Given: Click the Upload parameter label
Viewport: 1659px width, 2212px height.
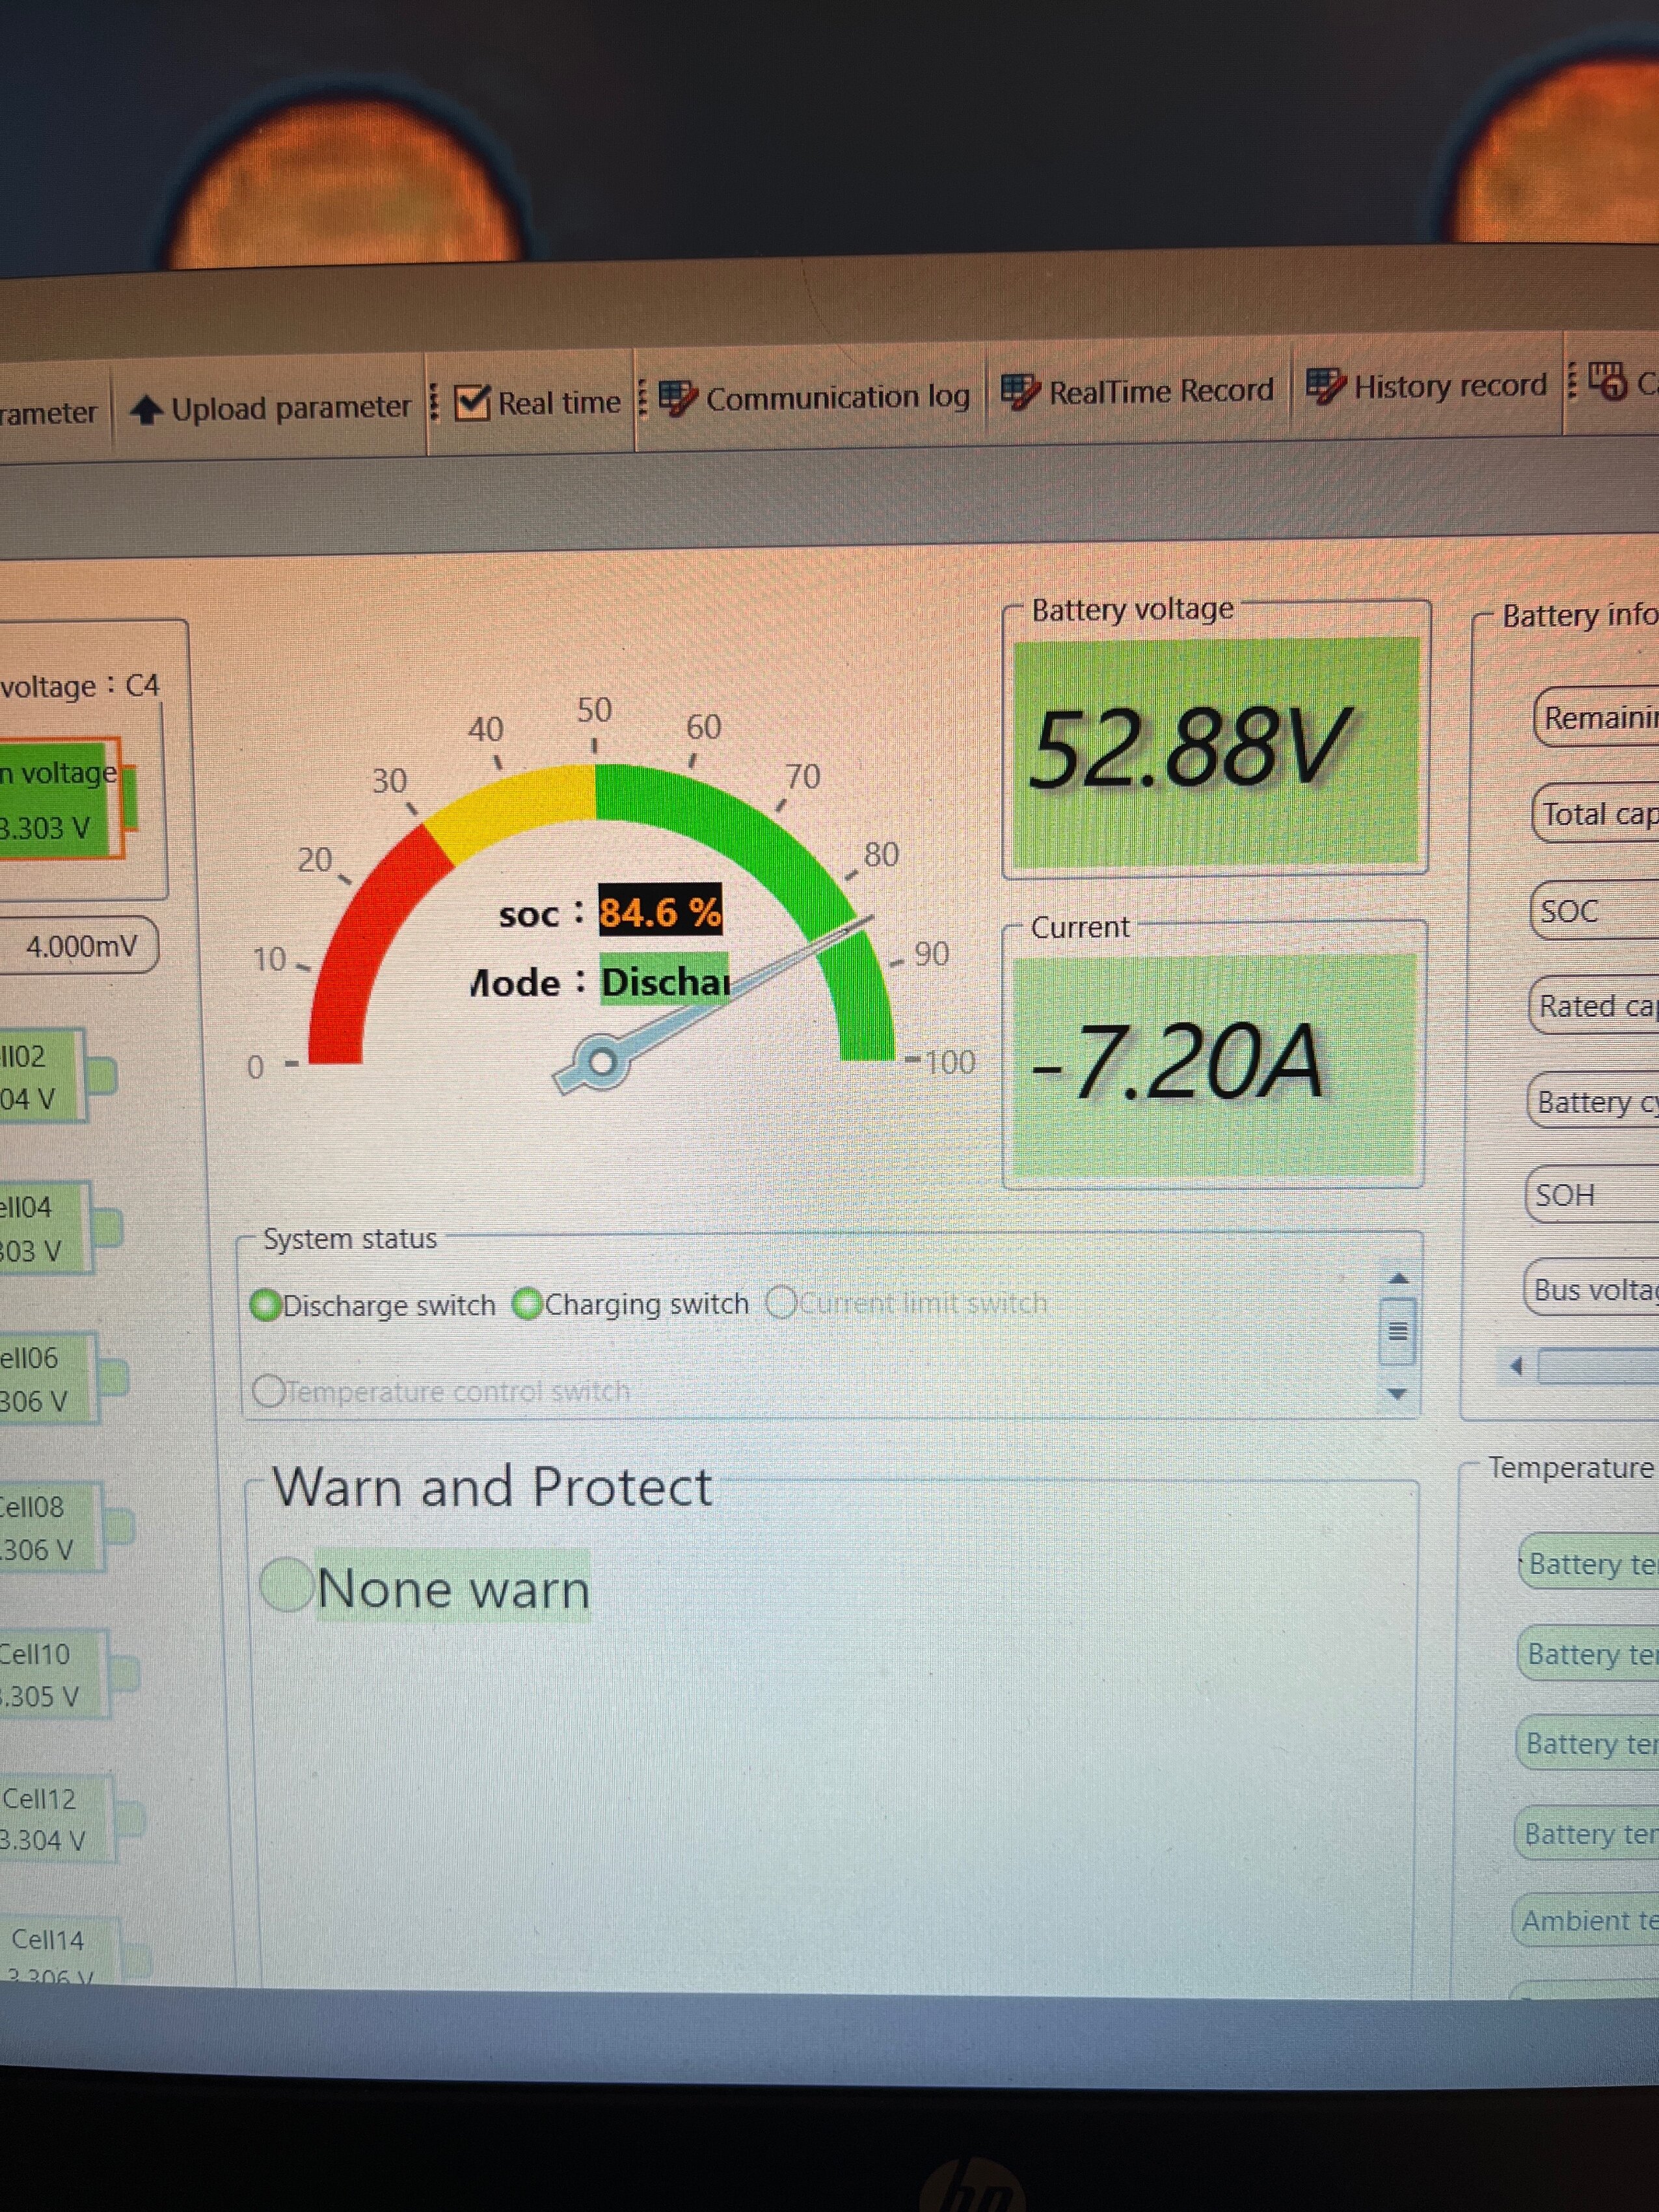Looking at the screenshot, I should (291, 408).
